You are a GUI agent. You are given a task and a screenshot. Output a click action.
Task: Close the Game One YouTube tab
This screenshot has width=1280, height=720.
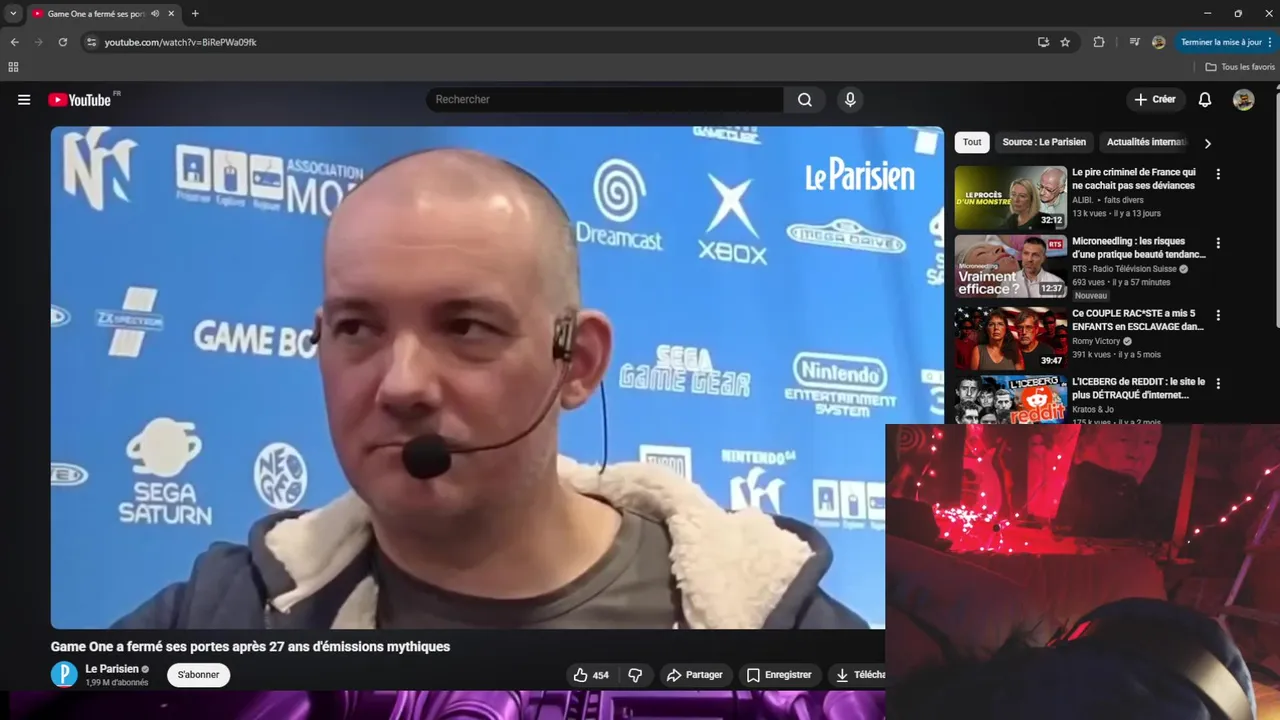[x=170, y=14]
